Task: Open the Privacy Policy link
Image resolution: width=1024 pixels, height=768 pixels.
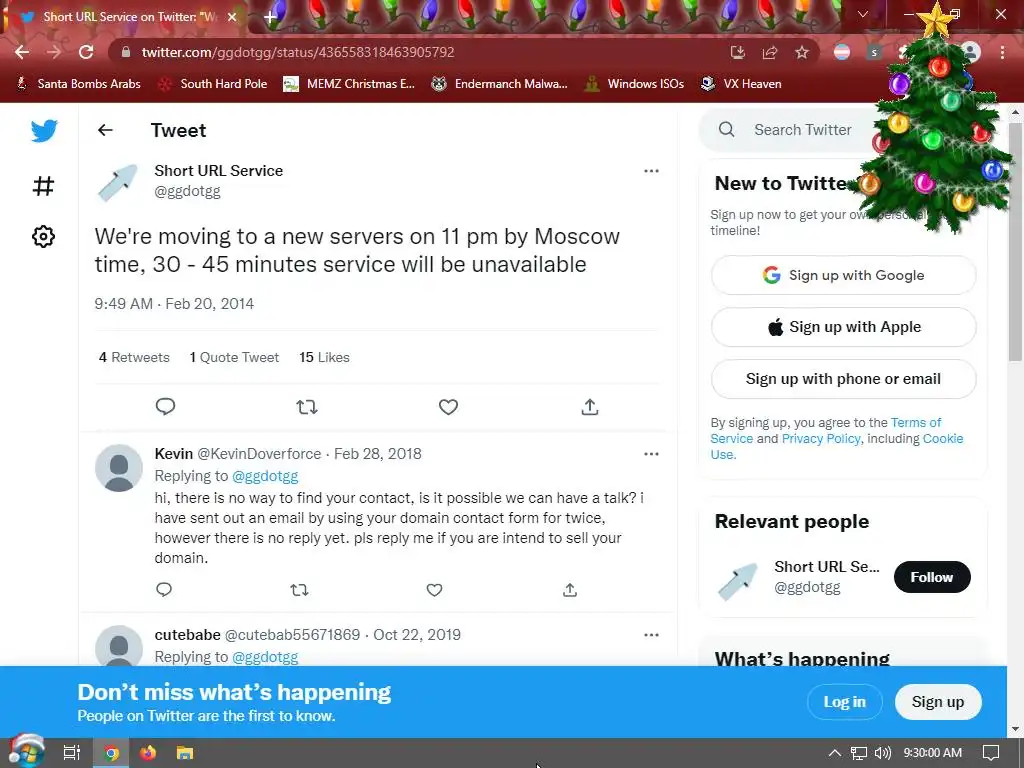Action: [x=821, y=439]
